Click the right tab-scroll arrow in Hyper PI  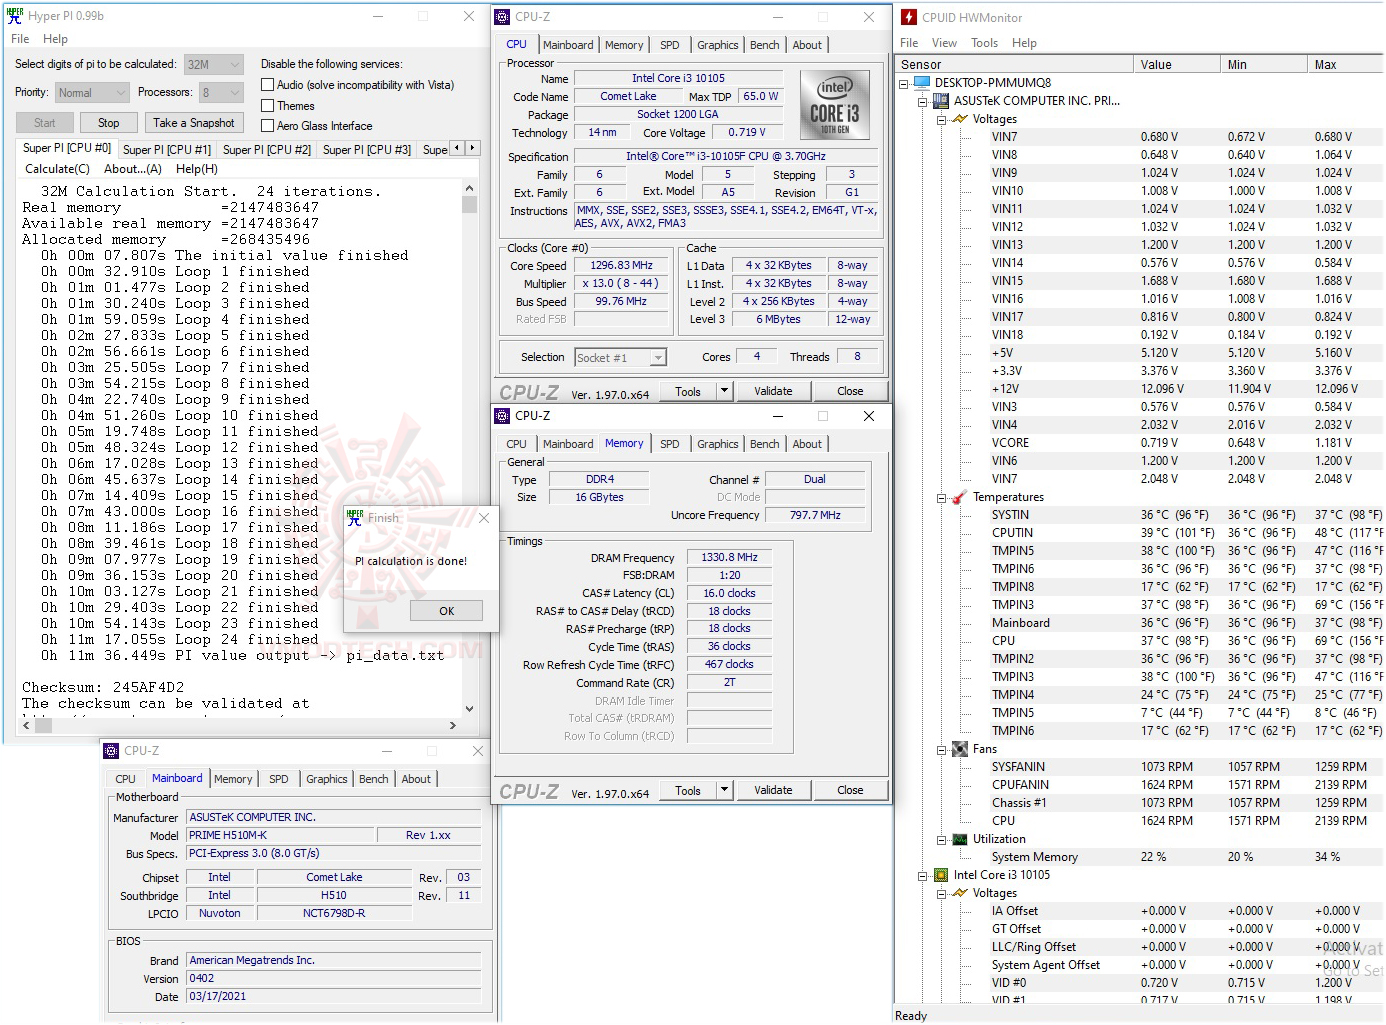click(x=472, y=148)
